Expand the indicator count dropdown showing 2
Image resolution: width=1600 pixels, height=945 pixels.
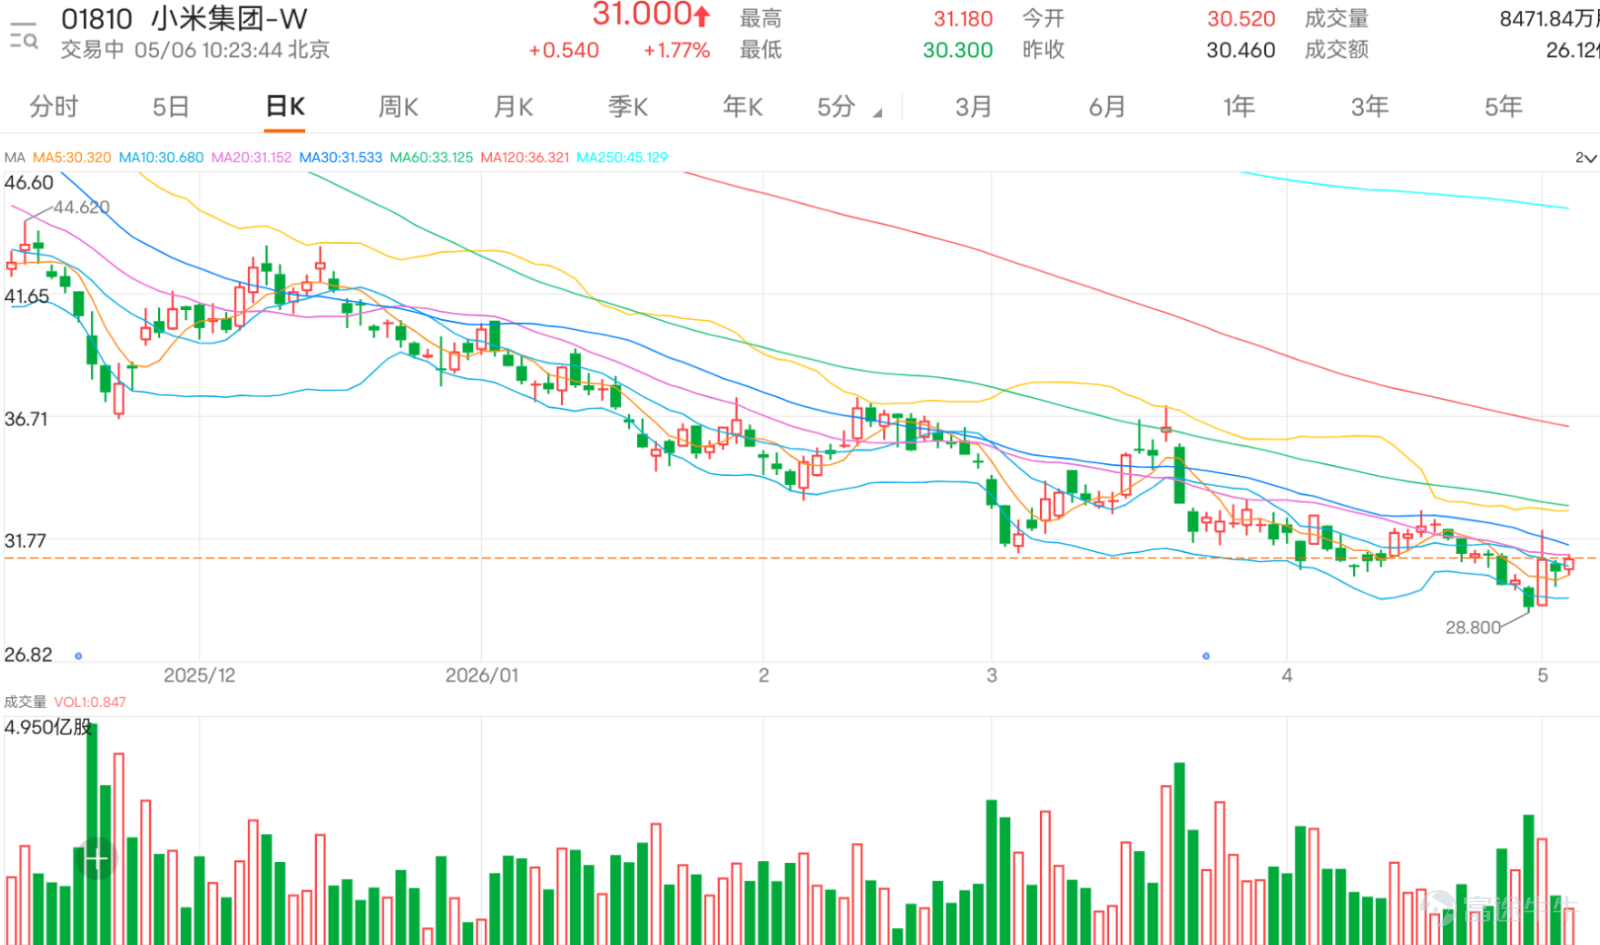click(1586, 158)
